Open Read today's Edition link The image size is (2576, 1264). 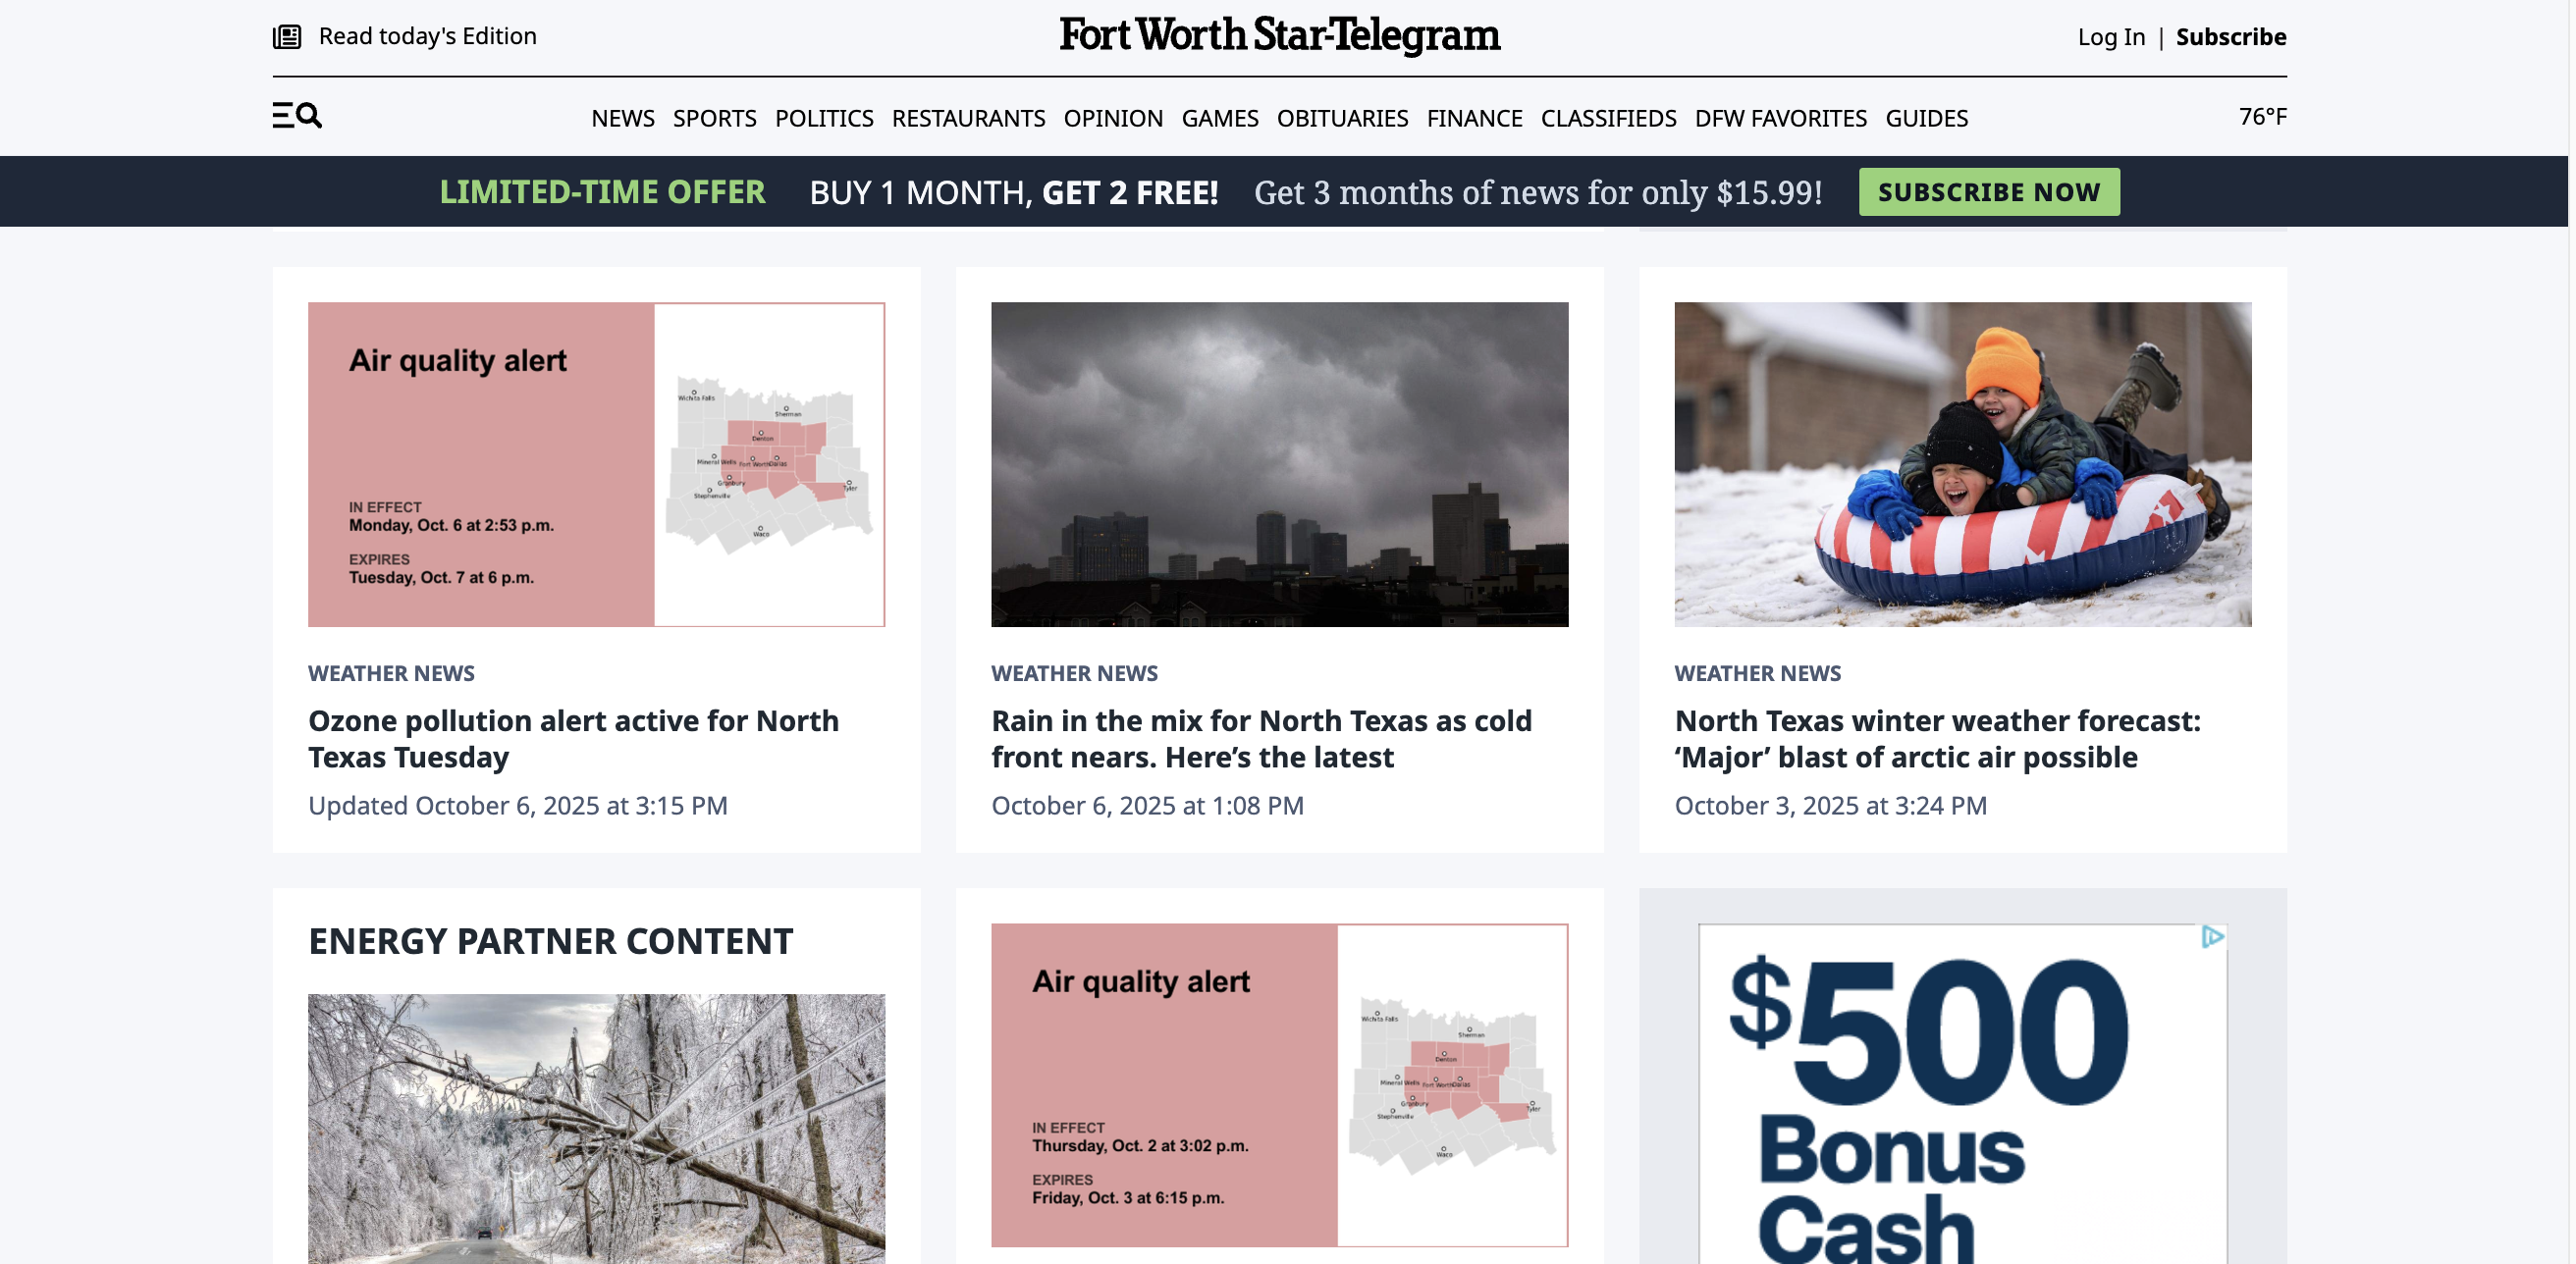pos(427,36)
